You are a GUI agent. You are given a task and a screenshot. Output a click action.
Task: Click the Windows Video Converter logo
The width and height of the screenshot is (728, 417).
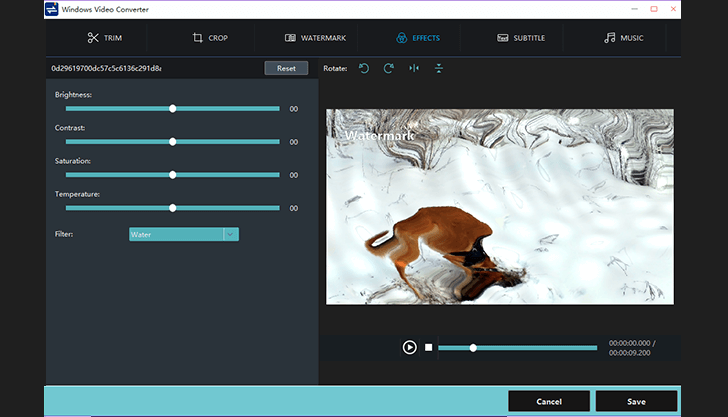51,9
